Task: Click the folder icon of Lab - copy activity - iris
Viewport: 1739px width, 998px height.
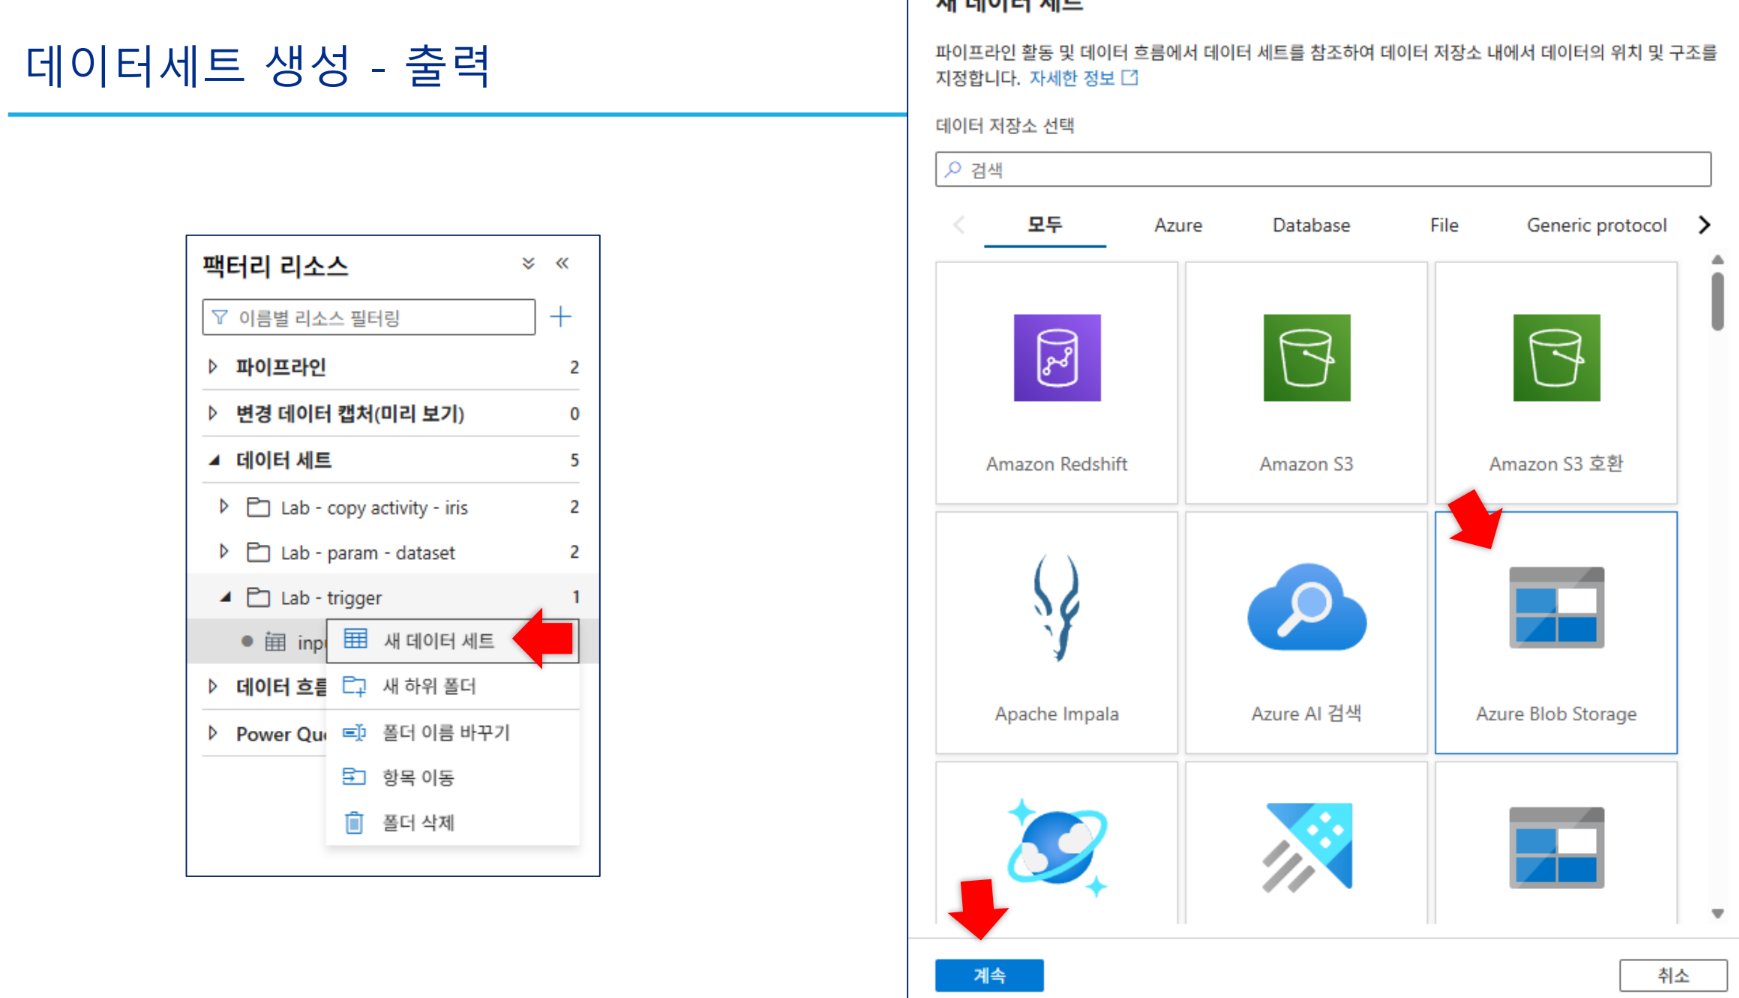Action: click(259, 507)
